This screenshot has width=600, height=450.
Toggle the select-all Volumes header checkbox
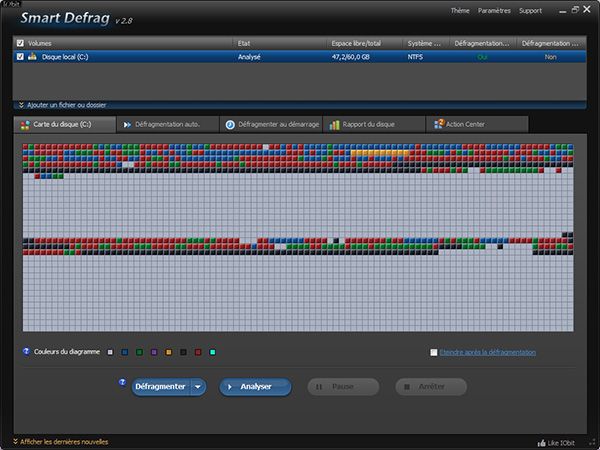coord(20,44)
